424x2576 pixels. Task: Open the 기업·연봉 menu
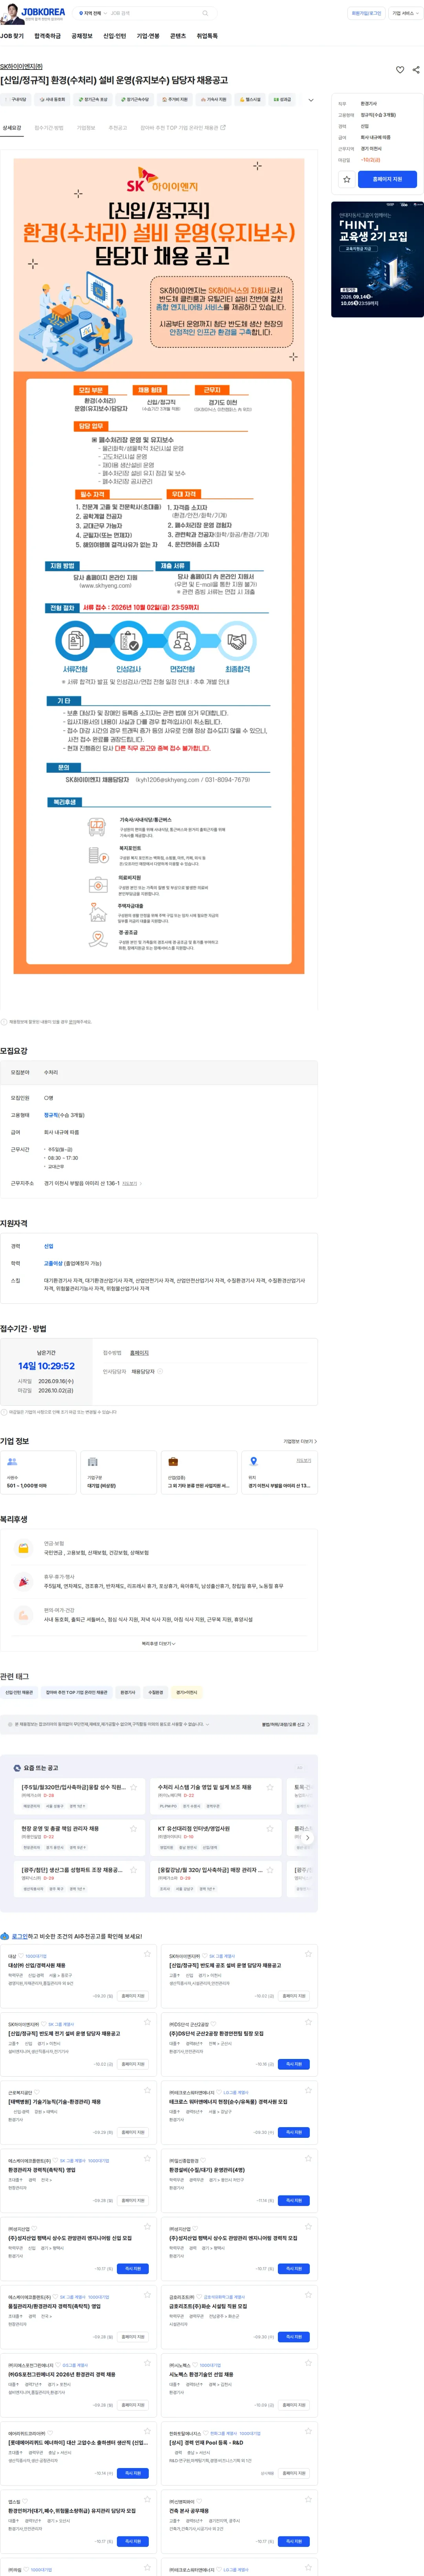[148, 36]
